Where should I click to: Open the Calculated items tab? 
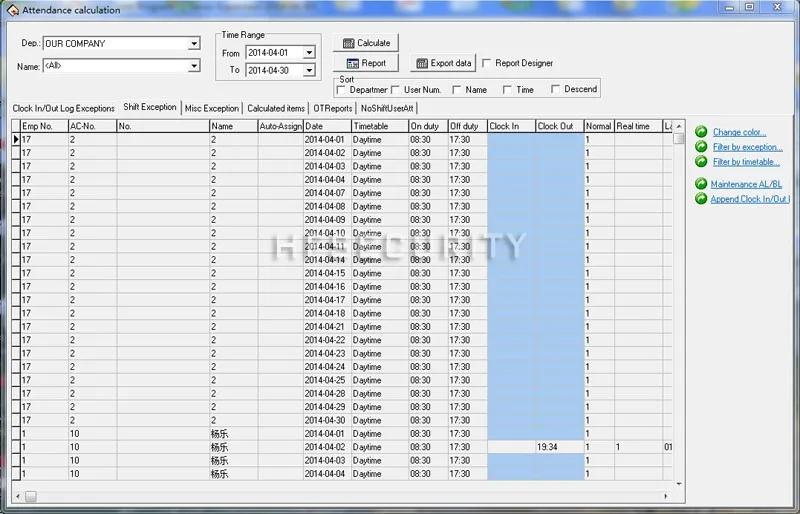tap(276, 108)
